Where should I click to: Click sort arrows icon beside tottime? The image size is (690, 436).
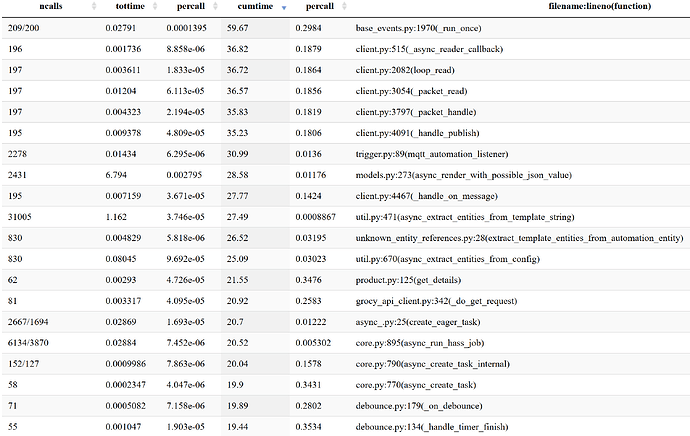(155, 6)
